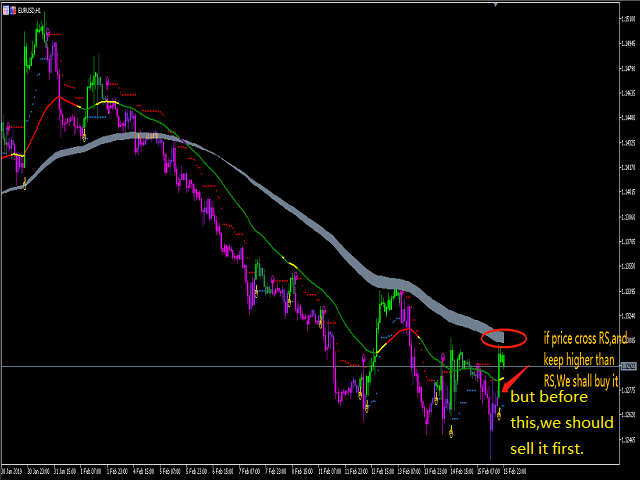640x480 pixels.
Task: Click the 8 Feb 15:00 time label
Action: [x=302, y=471]
